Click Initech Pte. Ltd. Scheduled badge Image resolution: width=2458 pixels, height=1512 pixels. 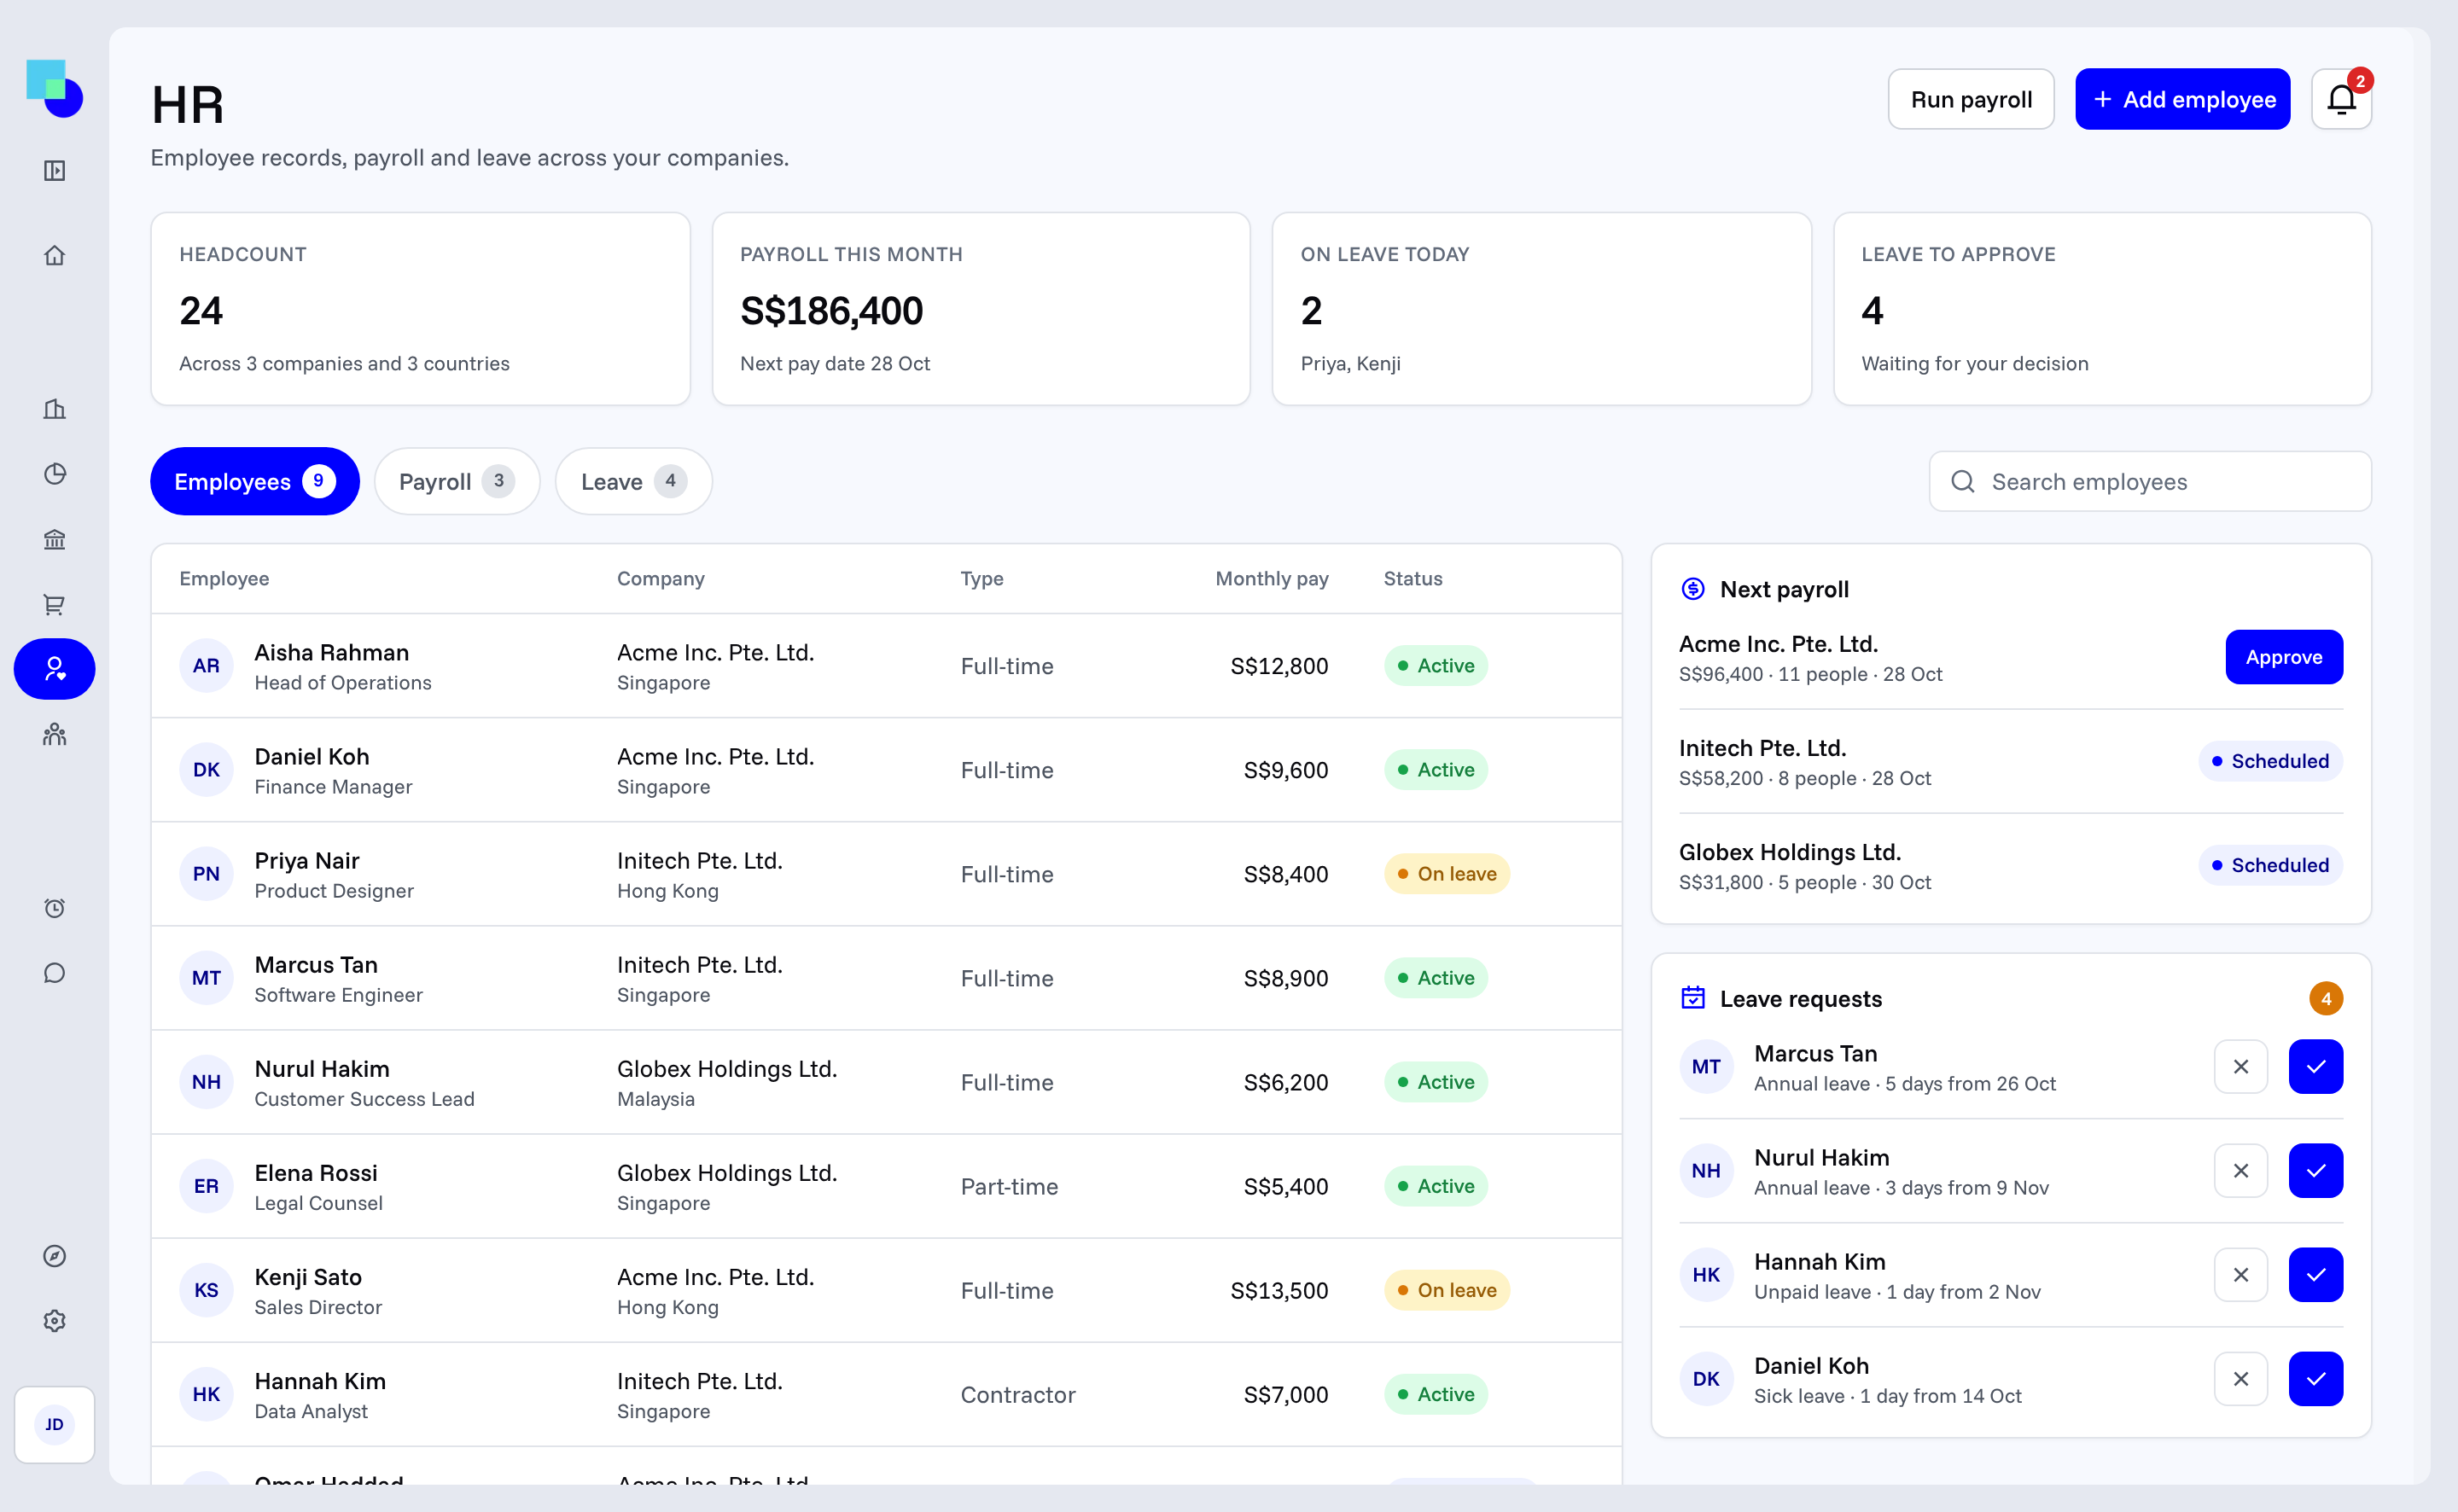pyautogui.click(x=2270, y=761)
